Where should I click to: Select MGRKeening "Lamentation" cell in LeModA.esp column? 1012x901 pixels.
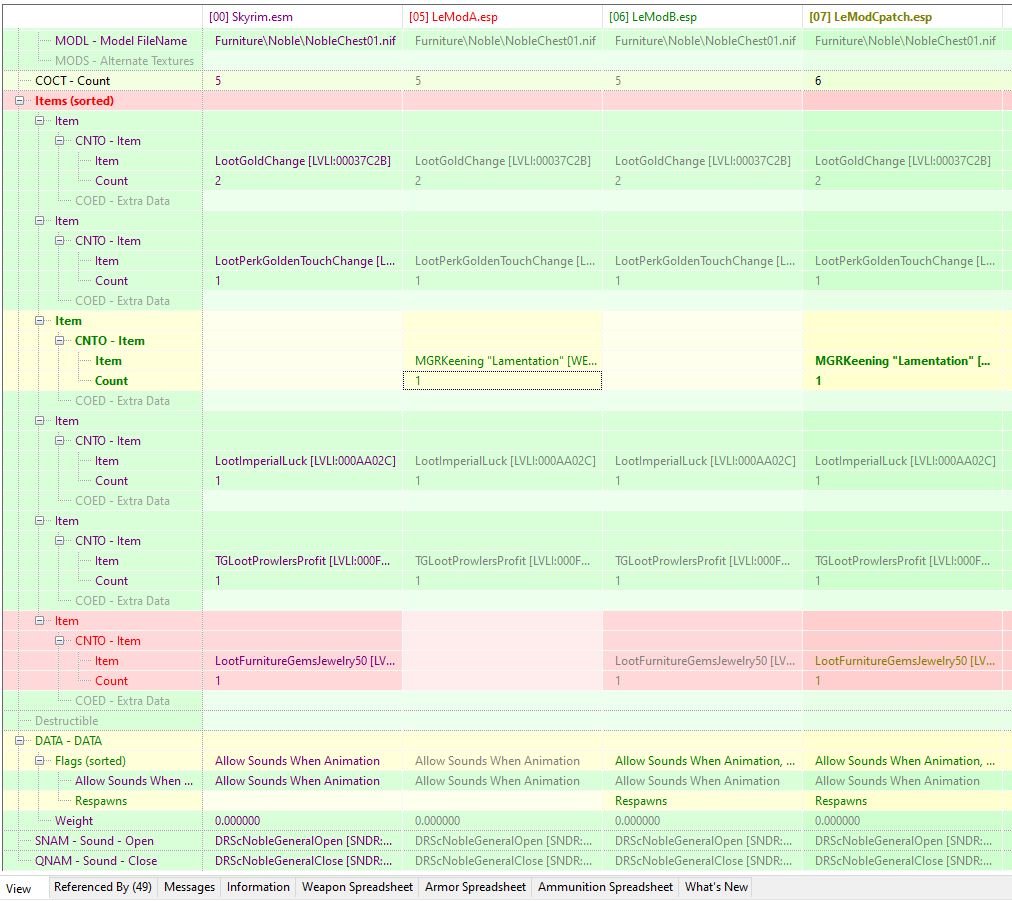pos(502,361)
